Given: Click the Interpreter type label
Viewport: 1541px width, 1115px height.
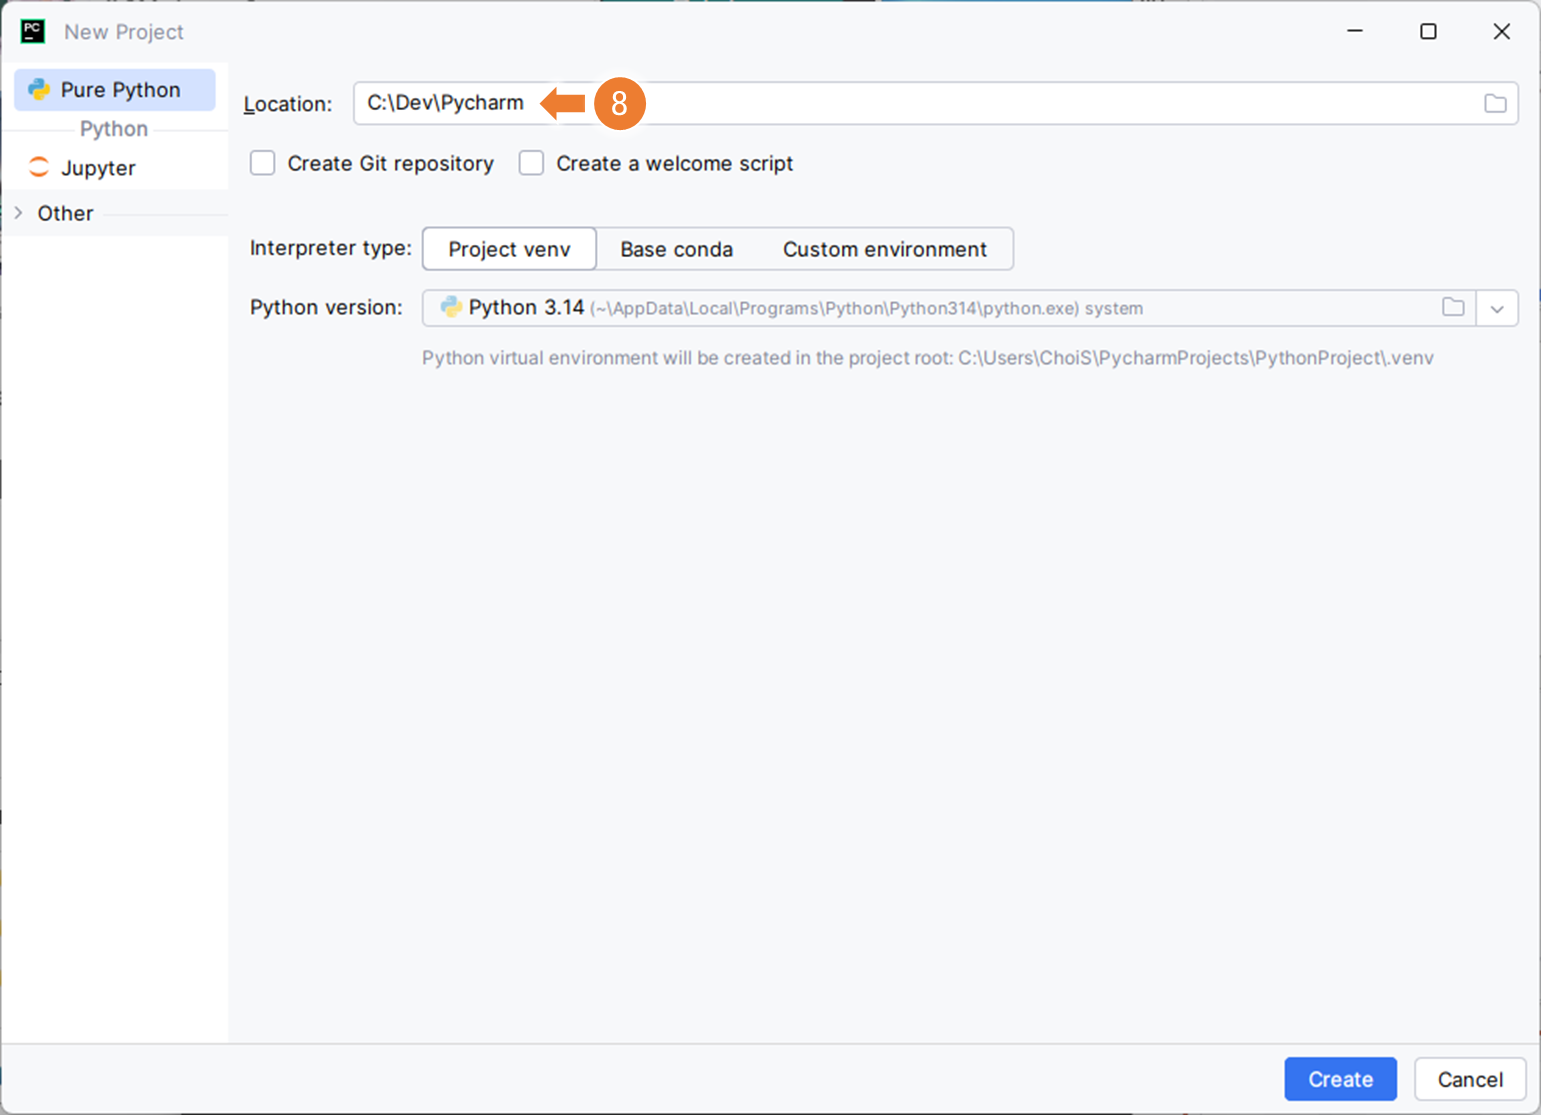Looking at the screenshot, I should [x=331, y=248].
